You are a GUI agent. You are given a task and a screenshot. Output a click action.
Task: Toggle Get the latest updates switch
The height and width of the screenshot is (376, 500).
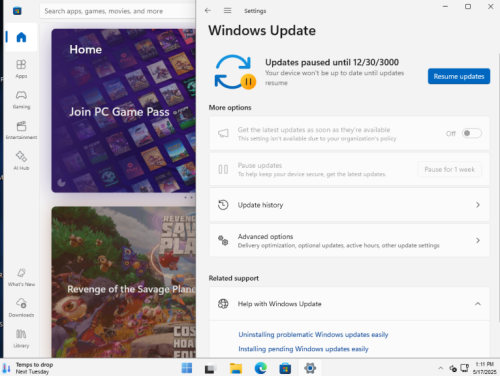472,133
